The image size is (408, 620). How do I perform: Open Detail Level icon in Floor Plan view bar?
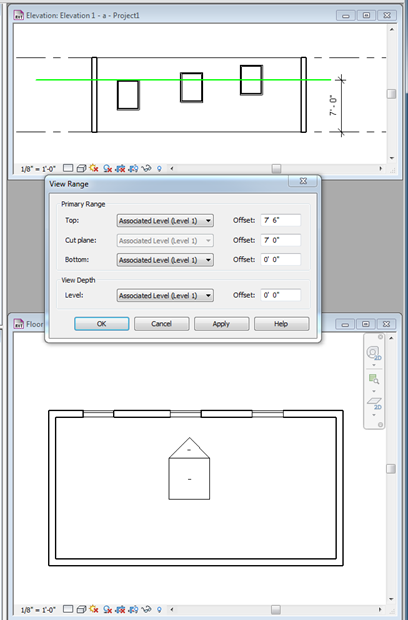[x=68, y=609]
